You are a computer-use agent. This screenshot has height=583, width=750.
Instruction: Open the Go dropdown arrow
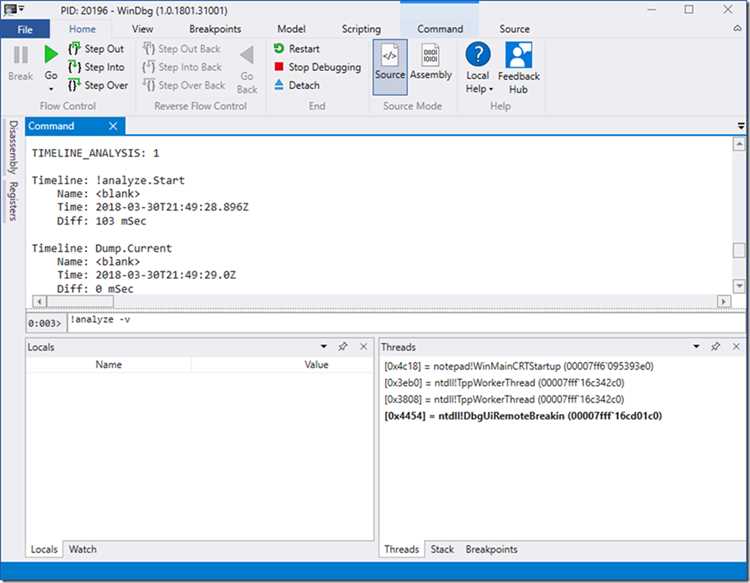[x=51, y=89]
